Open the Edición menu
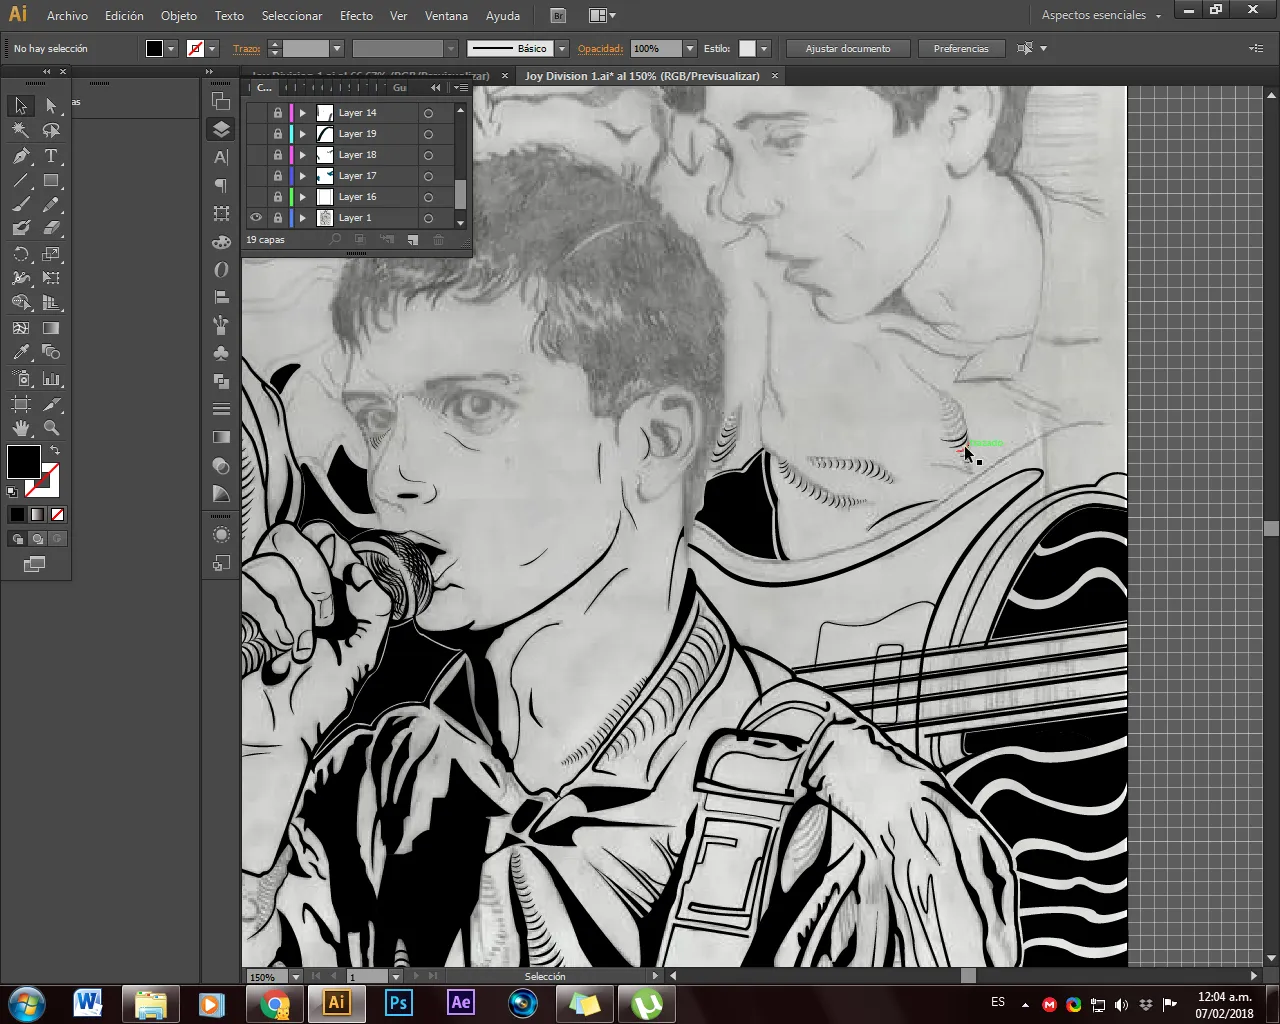Viewport: 1280px width, 1024px height. point(124,15)
